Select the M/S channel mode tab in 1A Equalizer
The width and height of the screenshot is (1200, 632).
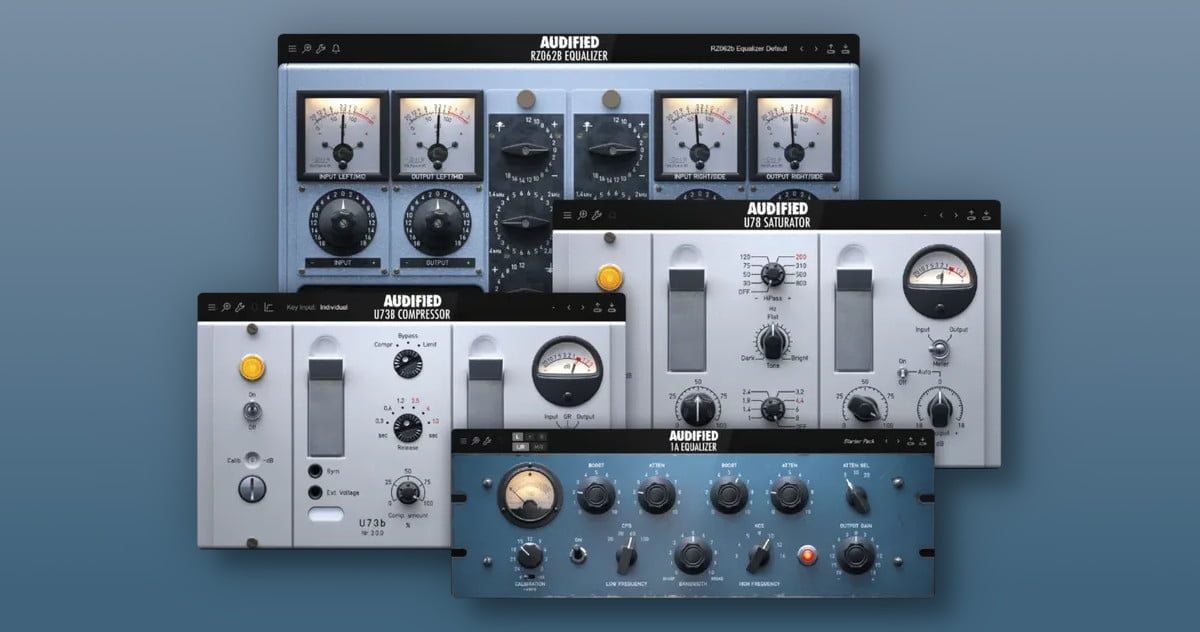click(x=538, y=446)
